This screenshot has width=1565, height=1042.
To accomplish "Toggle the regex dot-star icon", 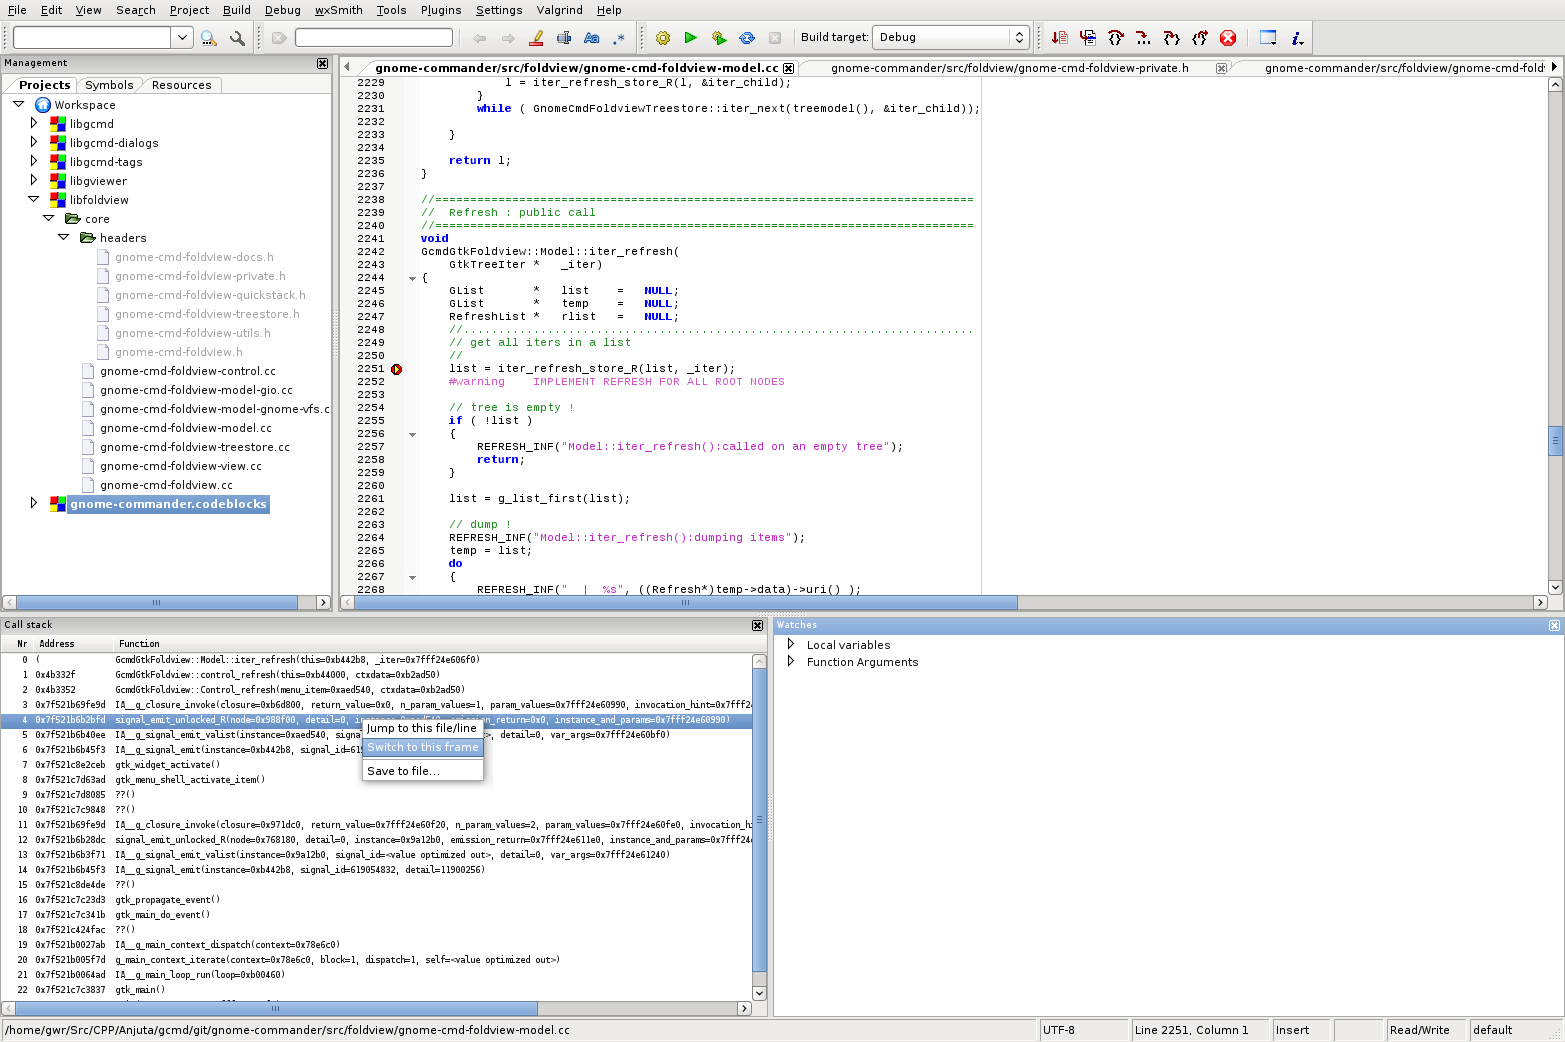I will 619,38.
